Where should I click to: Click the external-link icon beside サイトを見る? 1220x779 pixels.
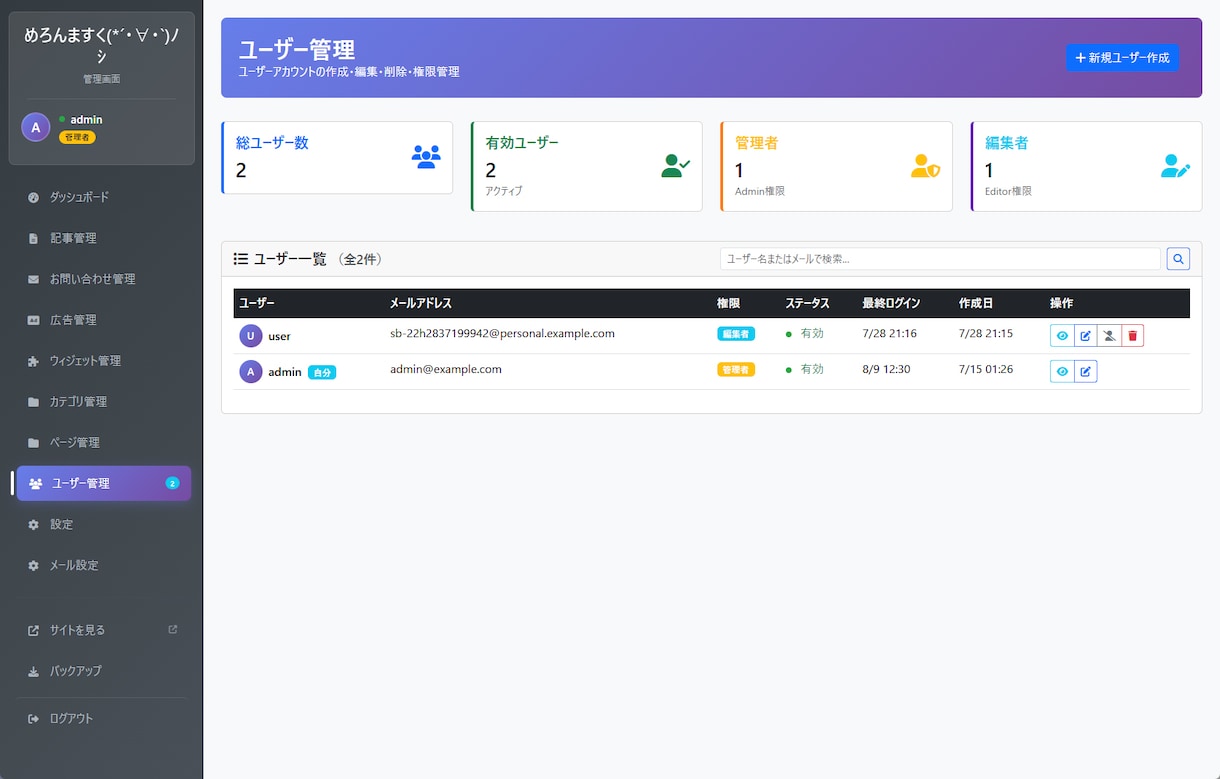[x=173, y=629]
